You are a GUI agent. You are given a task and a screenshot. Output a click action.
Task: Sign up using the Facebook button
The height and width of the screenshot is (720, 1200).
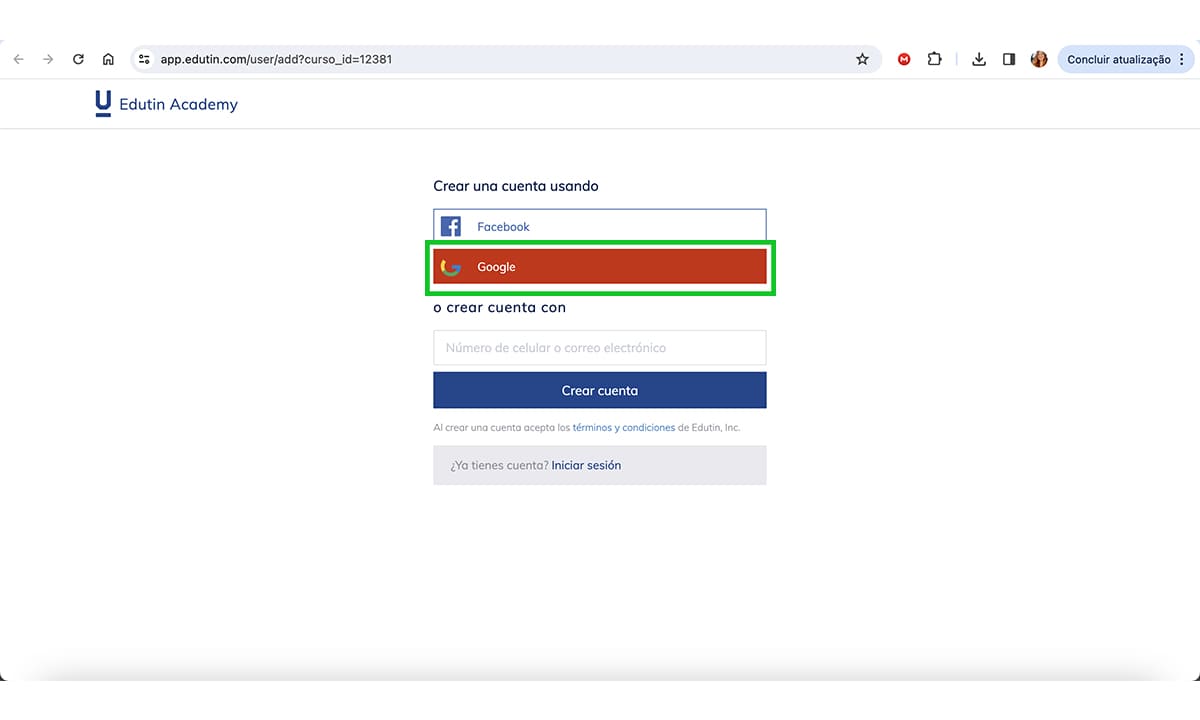(x=600, y=226)
